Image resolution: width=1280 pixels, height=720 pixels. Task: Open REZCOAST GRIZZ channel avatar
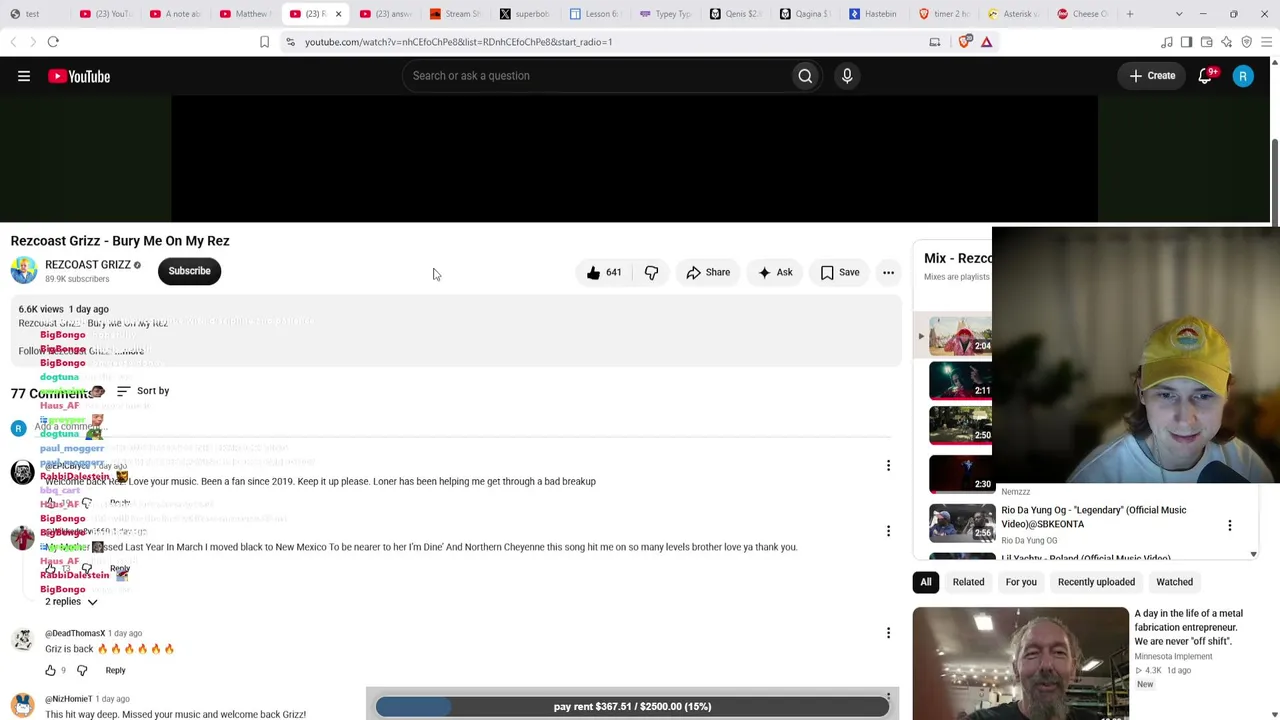24,271
